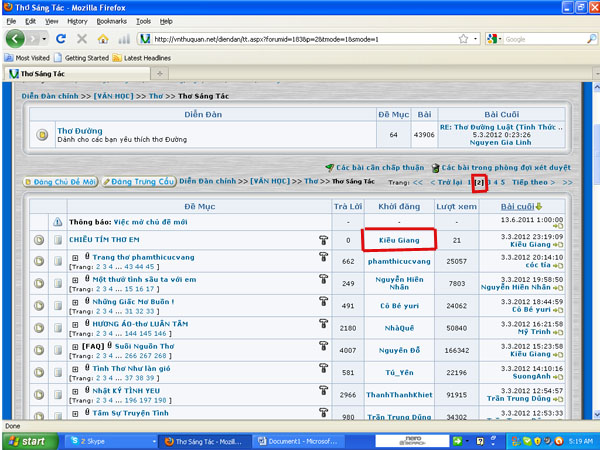The image size is (600, 450).
Task: Open the back-history dropdown arrow
Action: pyautogui.click(x=44, y=39)
